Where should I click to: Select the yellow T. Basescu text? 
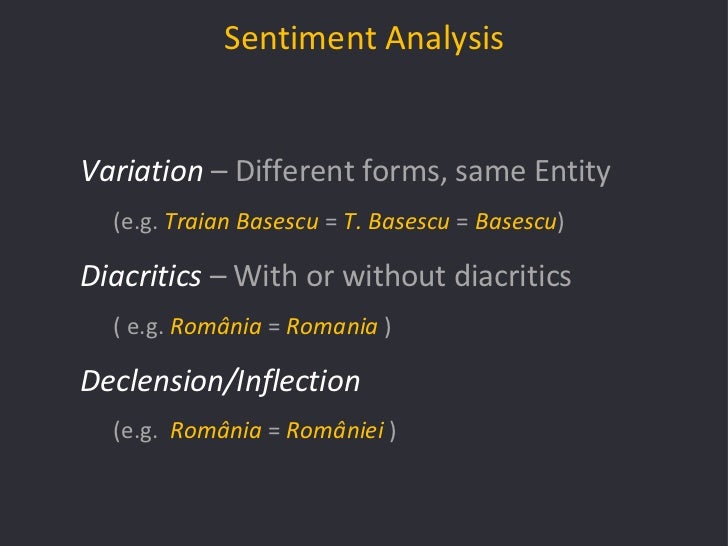pyautogui.click(x=396, y=222)
